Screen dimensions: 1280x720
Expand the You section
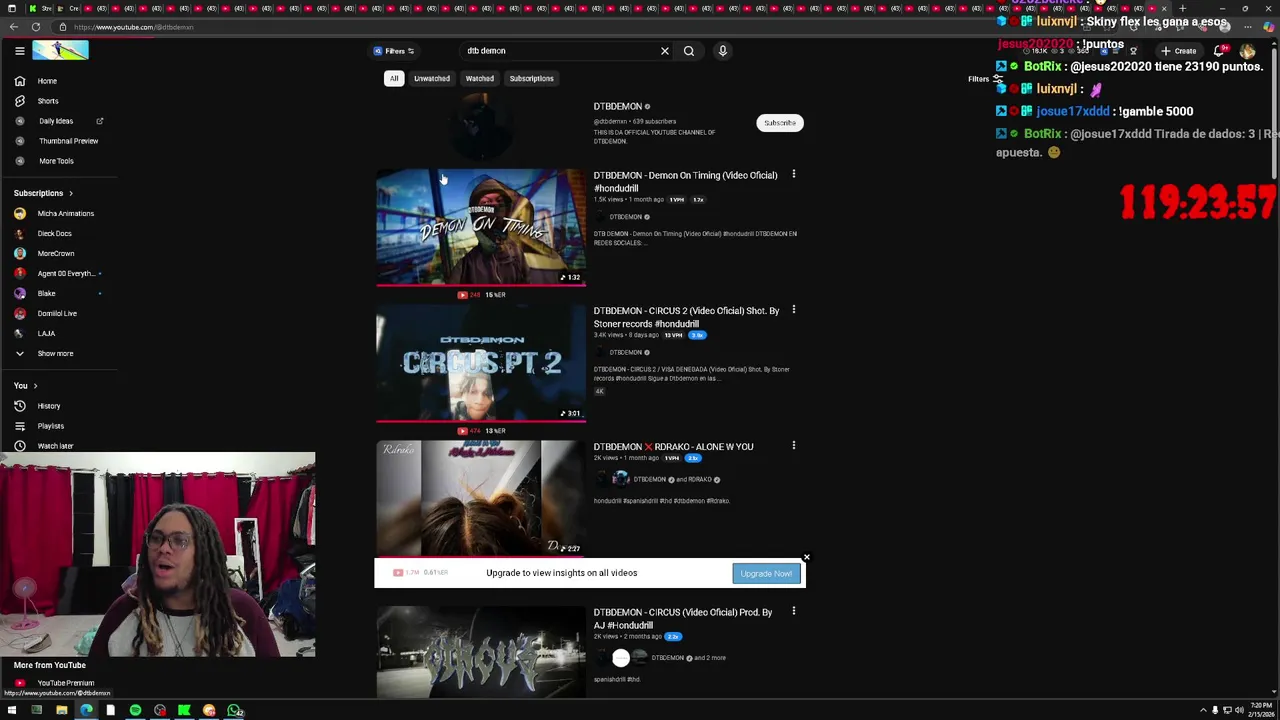[x=25, y=386]
